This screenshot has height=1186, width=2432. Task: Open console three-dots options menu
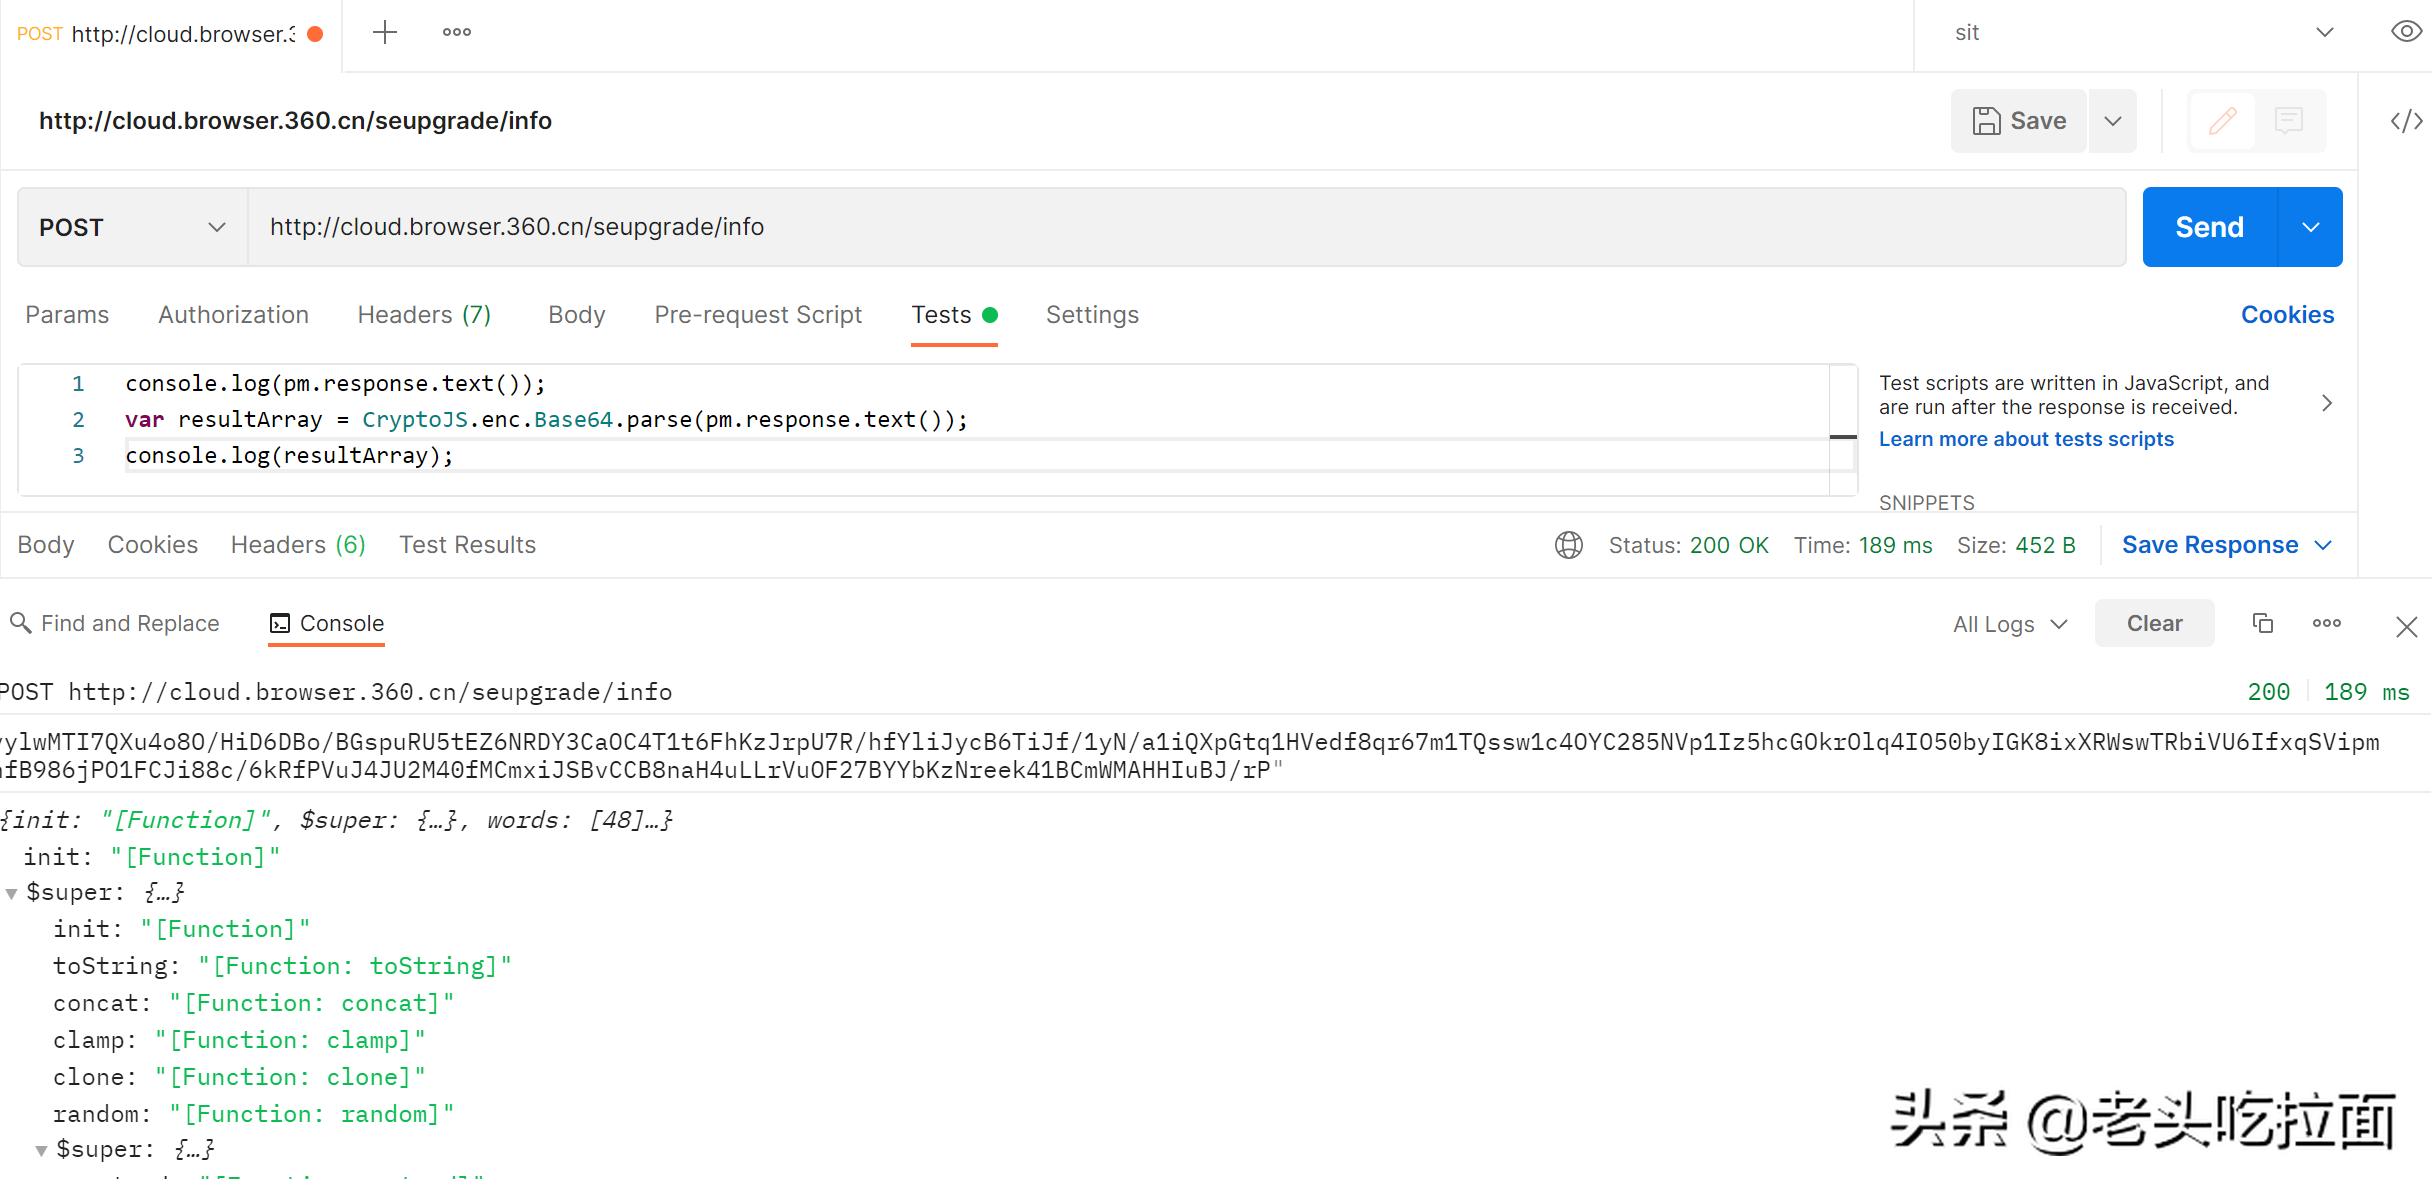(2326, 623)
